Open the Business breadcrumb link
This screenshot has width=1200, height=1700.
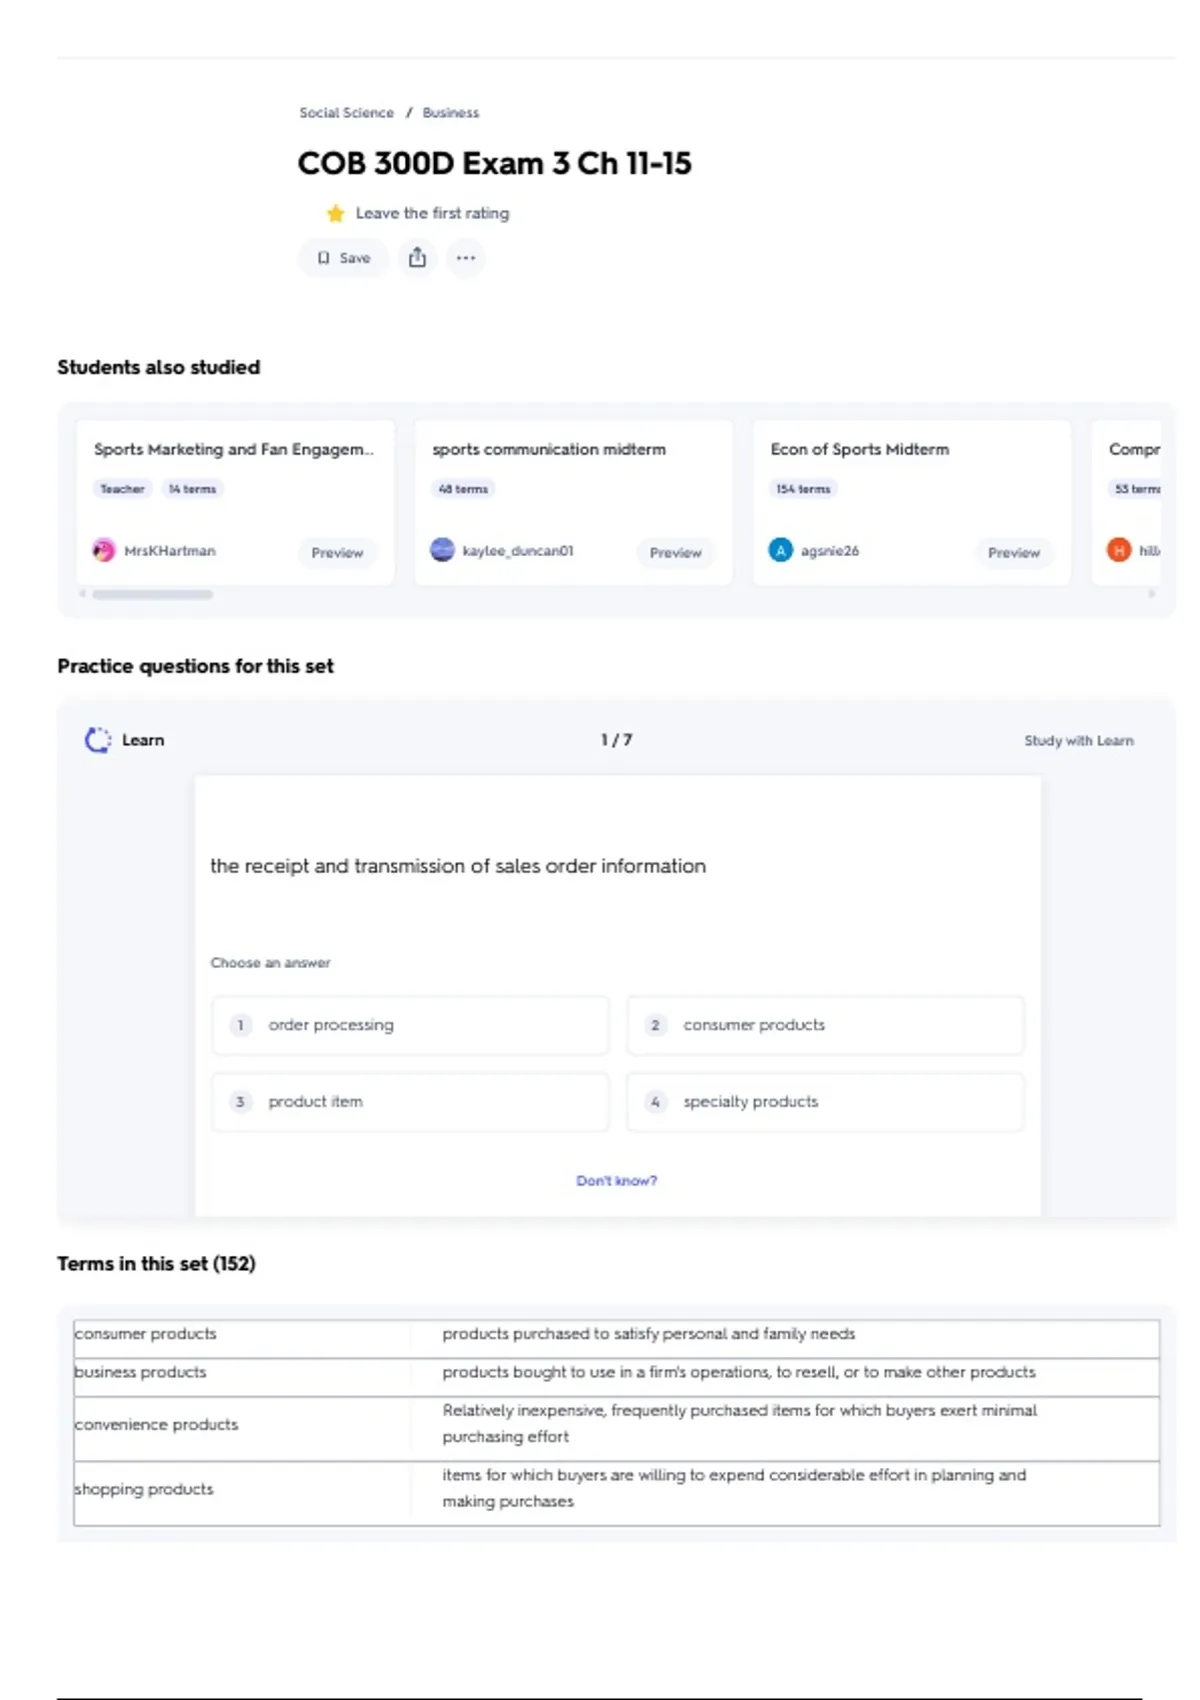click(x=450, y=113)
